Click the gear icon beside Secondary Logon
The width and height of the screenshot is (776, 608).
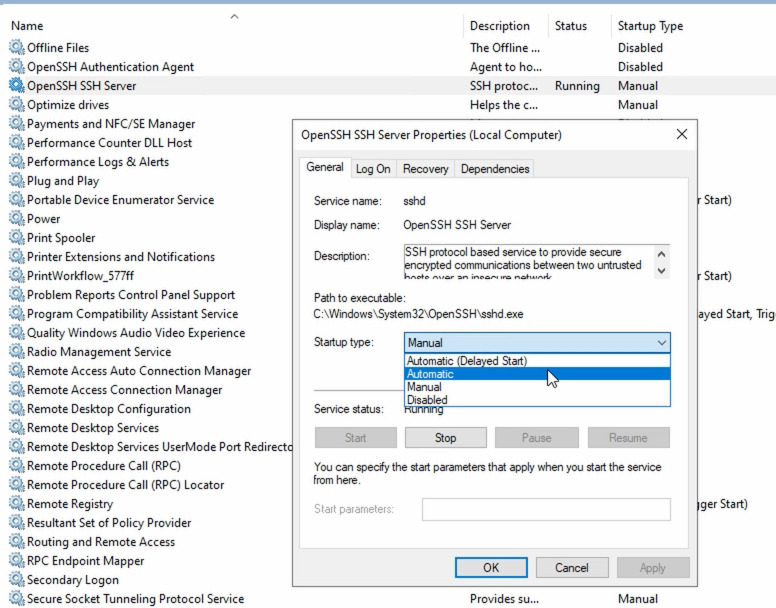[x=16, y=580]
